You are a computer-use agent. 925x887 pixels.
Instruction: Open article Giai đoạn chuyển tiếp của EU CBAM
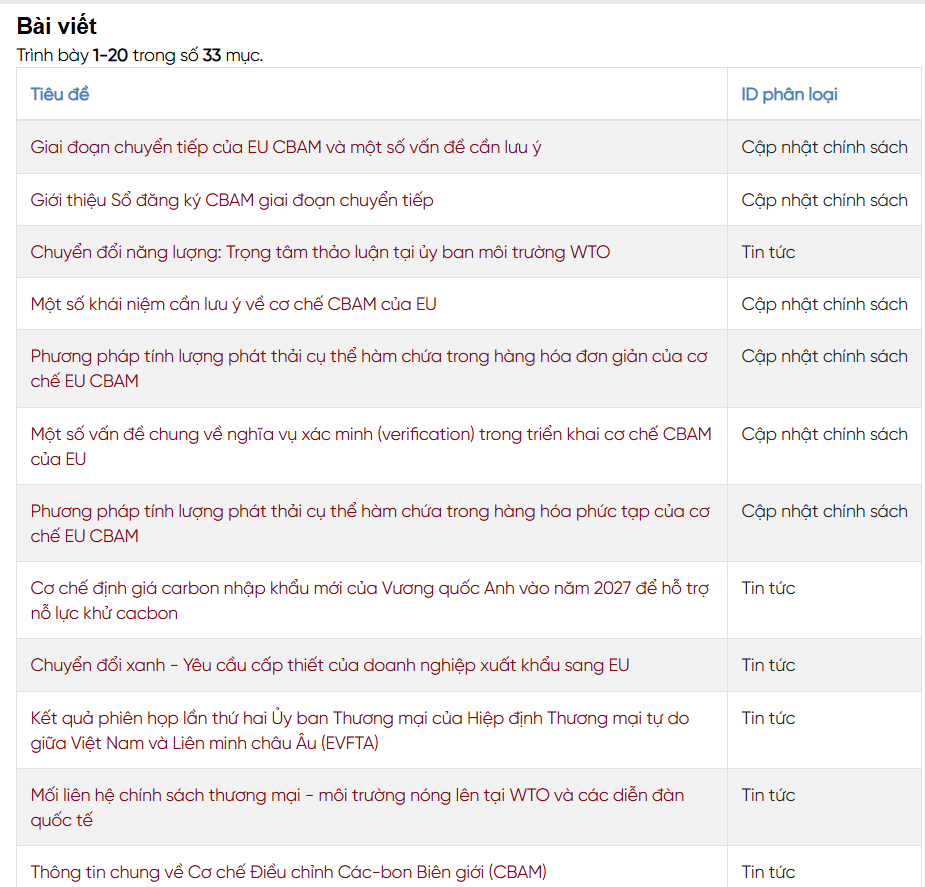tap(286, 147)
